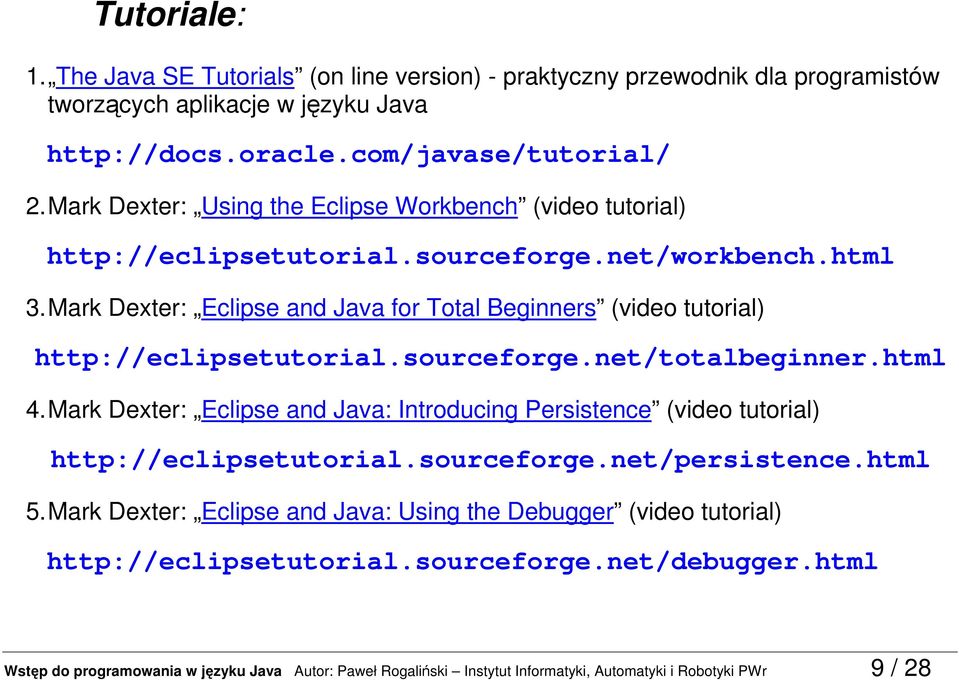Click "(video tutorial)" after Using the Eclipse Workbench
Screen dimensions: 959x680
coord(609,207)
